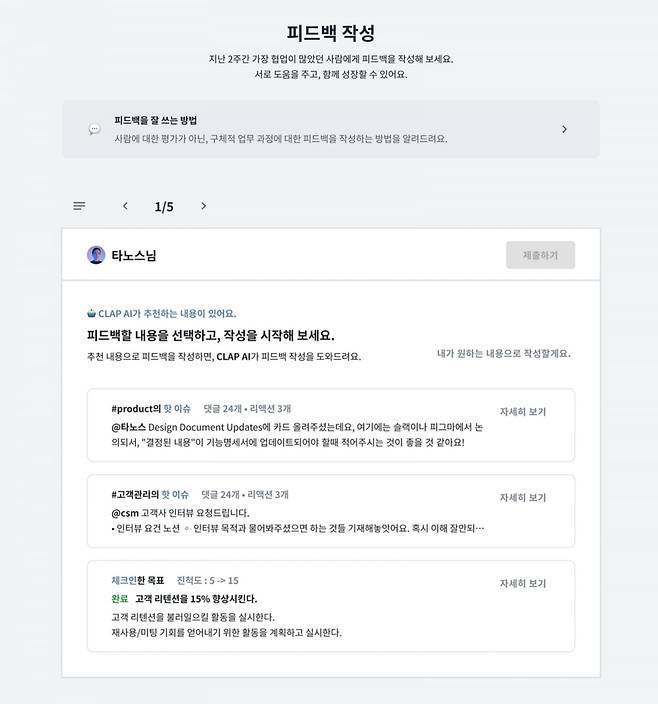The image size is (658, 704).
Task: Click the 피드백을 잘 쓰는 방법 title
Action: point(155,120)
